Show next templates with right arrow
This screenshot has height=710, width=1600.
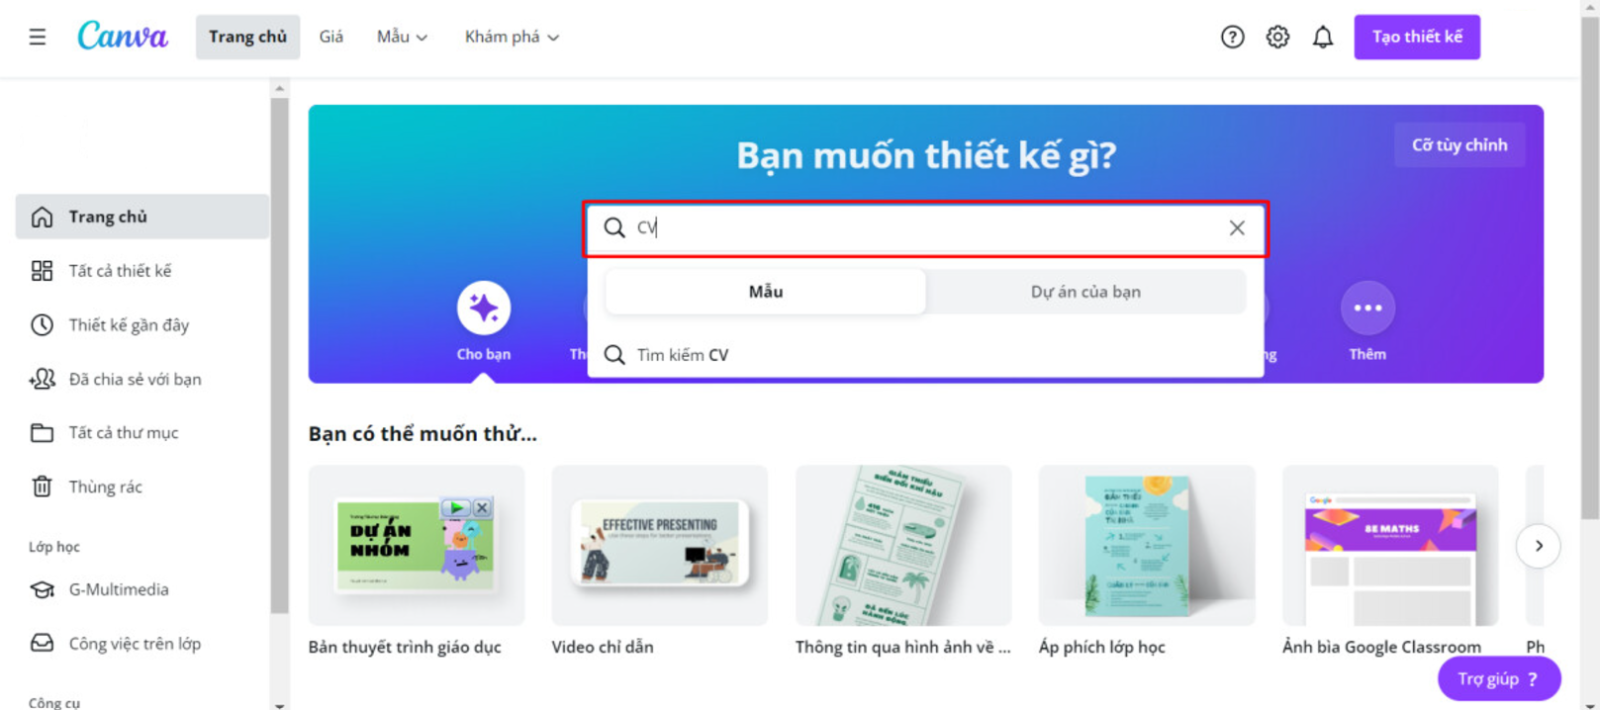tap(1538, 546)
